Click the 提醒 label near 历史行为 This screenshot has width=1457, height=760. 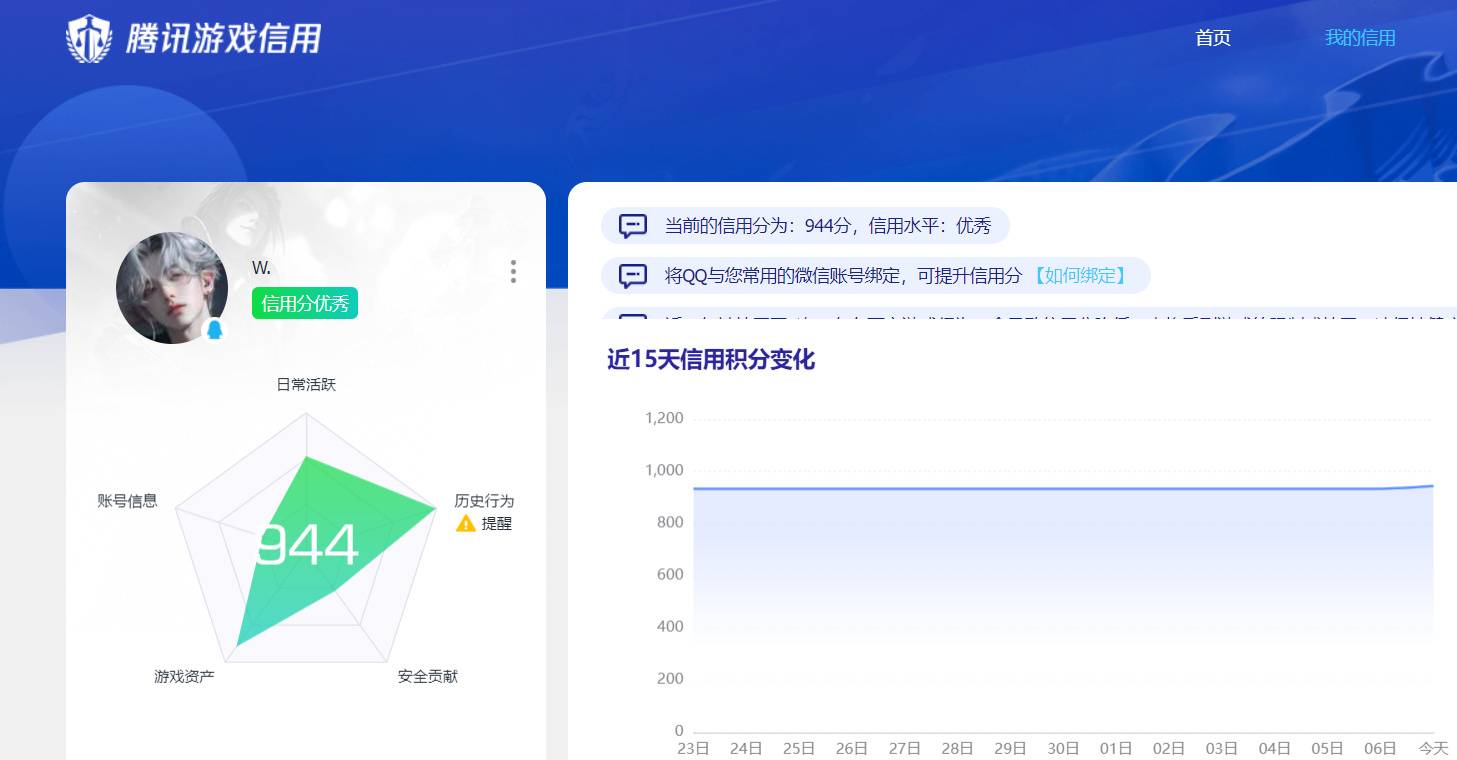click(497, 523)
